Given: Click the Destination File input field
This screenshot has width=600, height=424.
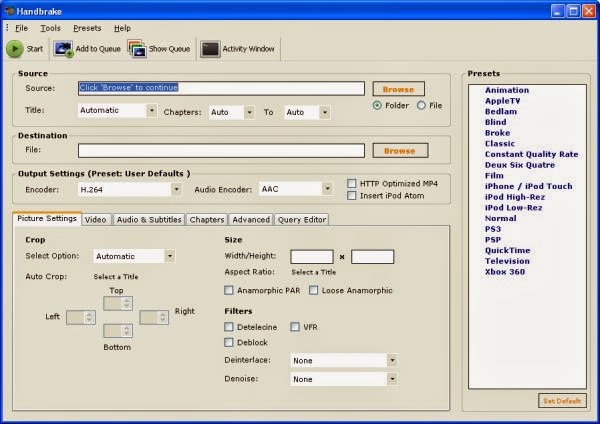Looking at the screenshot, I should coord(221,150).
